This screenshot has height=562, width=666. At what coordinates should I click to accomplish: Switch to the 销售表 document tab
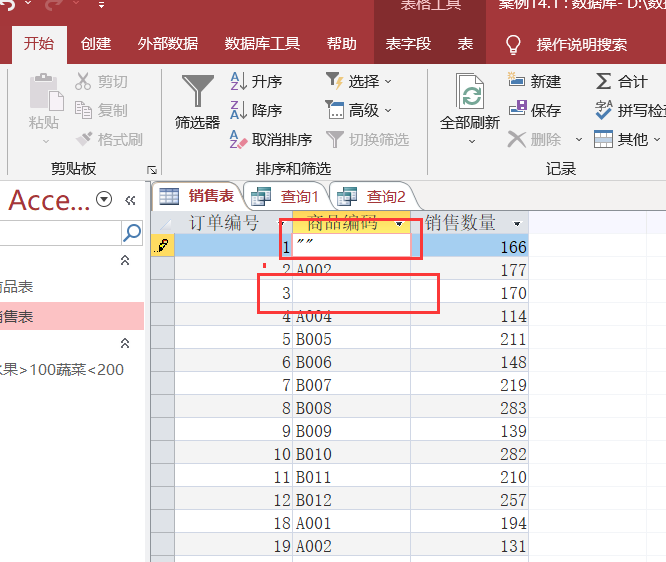click(x=197, y=196)
